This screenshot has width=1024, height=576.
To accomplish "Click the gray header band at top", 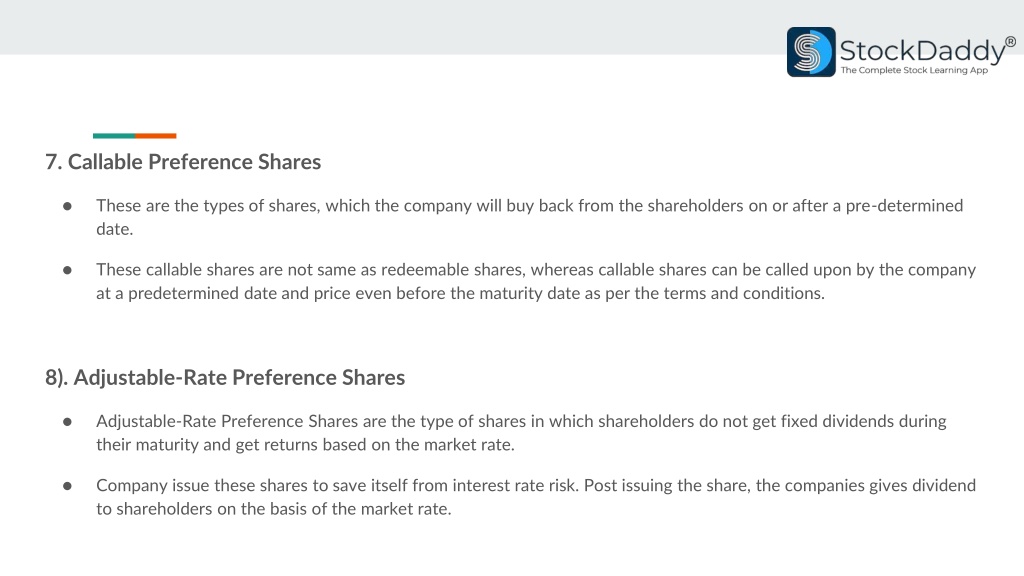I will tap(392, 27).
